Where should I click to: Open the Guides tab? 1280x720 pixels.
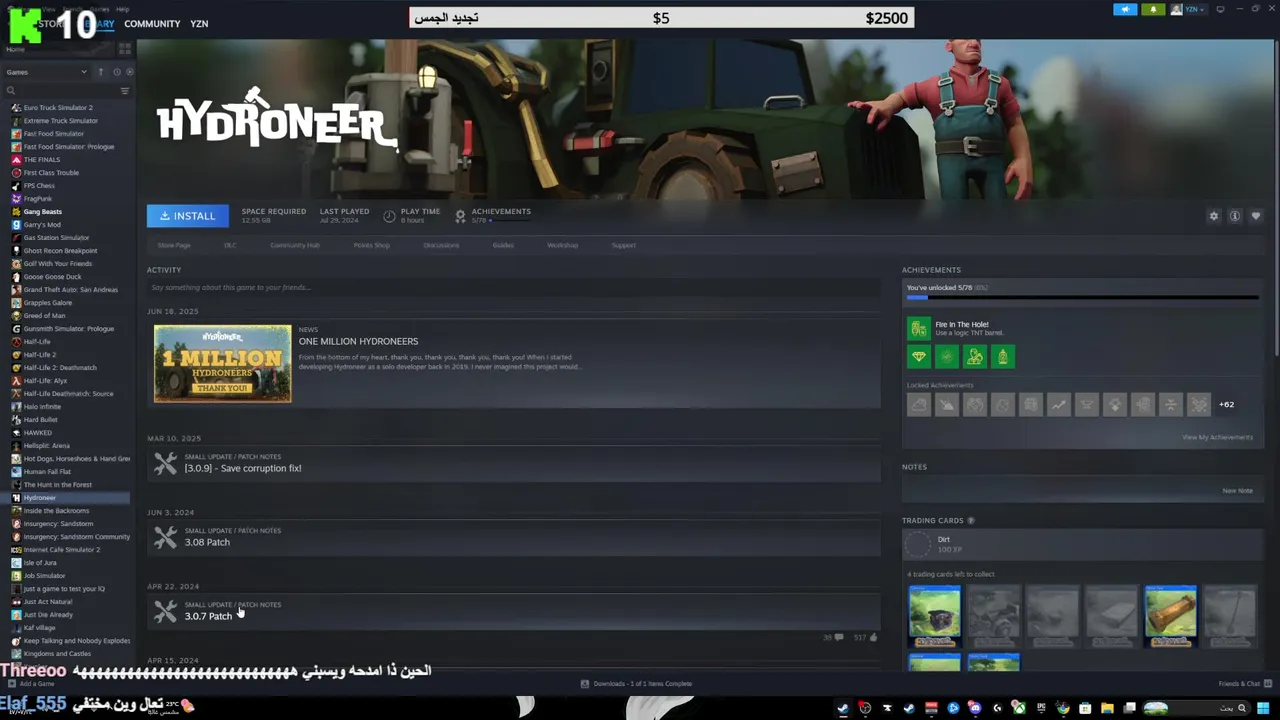click(503, 245)
